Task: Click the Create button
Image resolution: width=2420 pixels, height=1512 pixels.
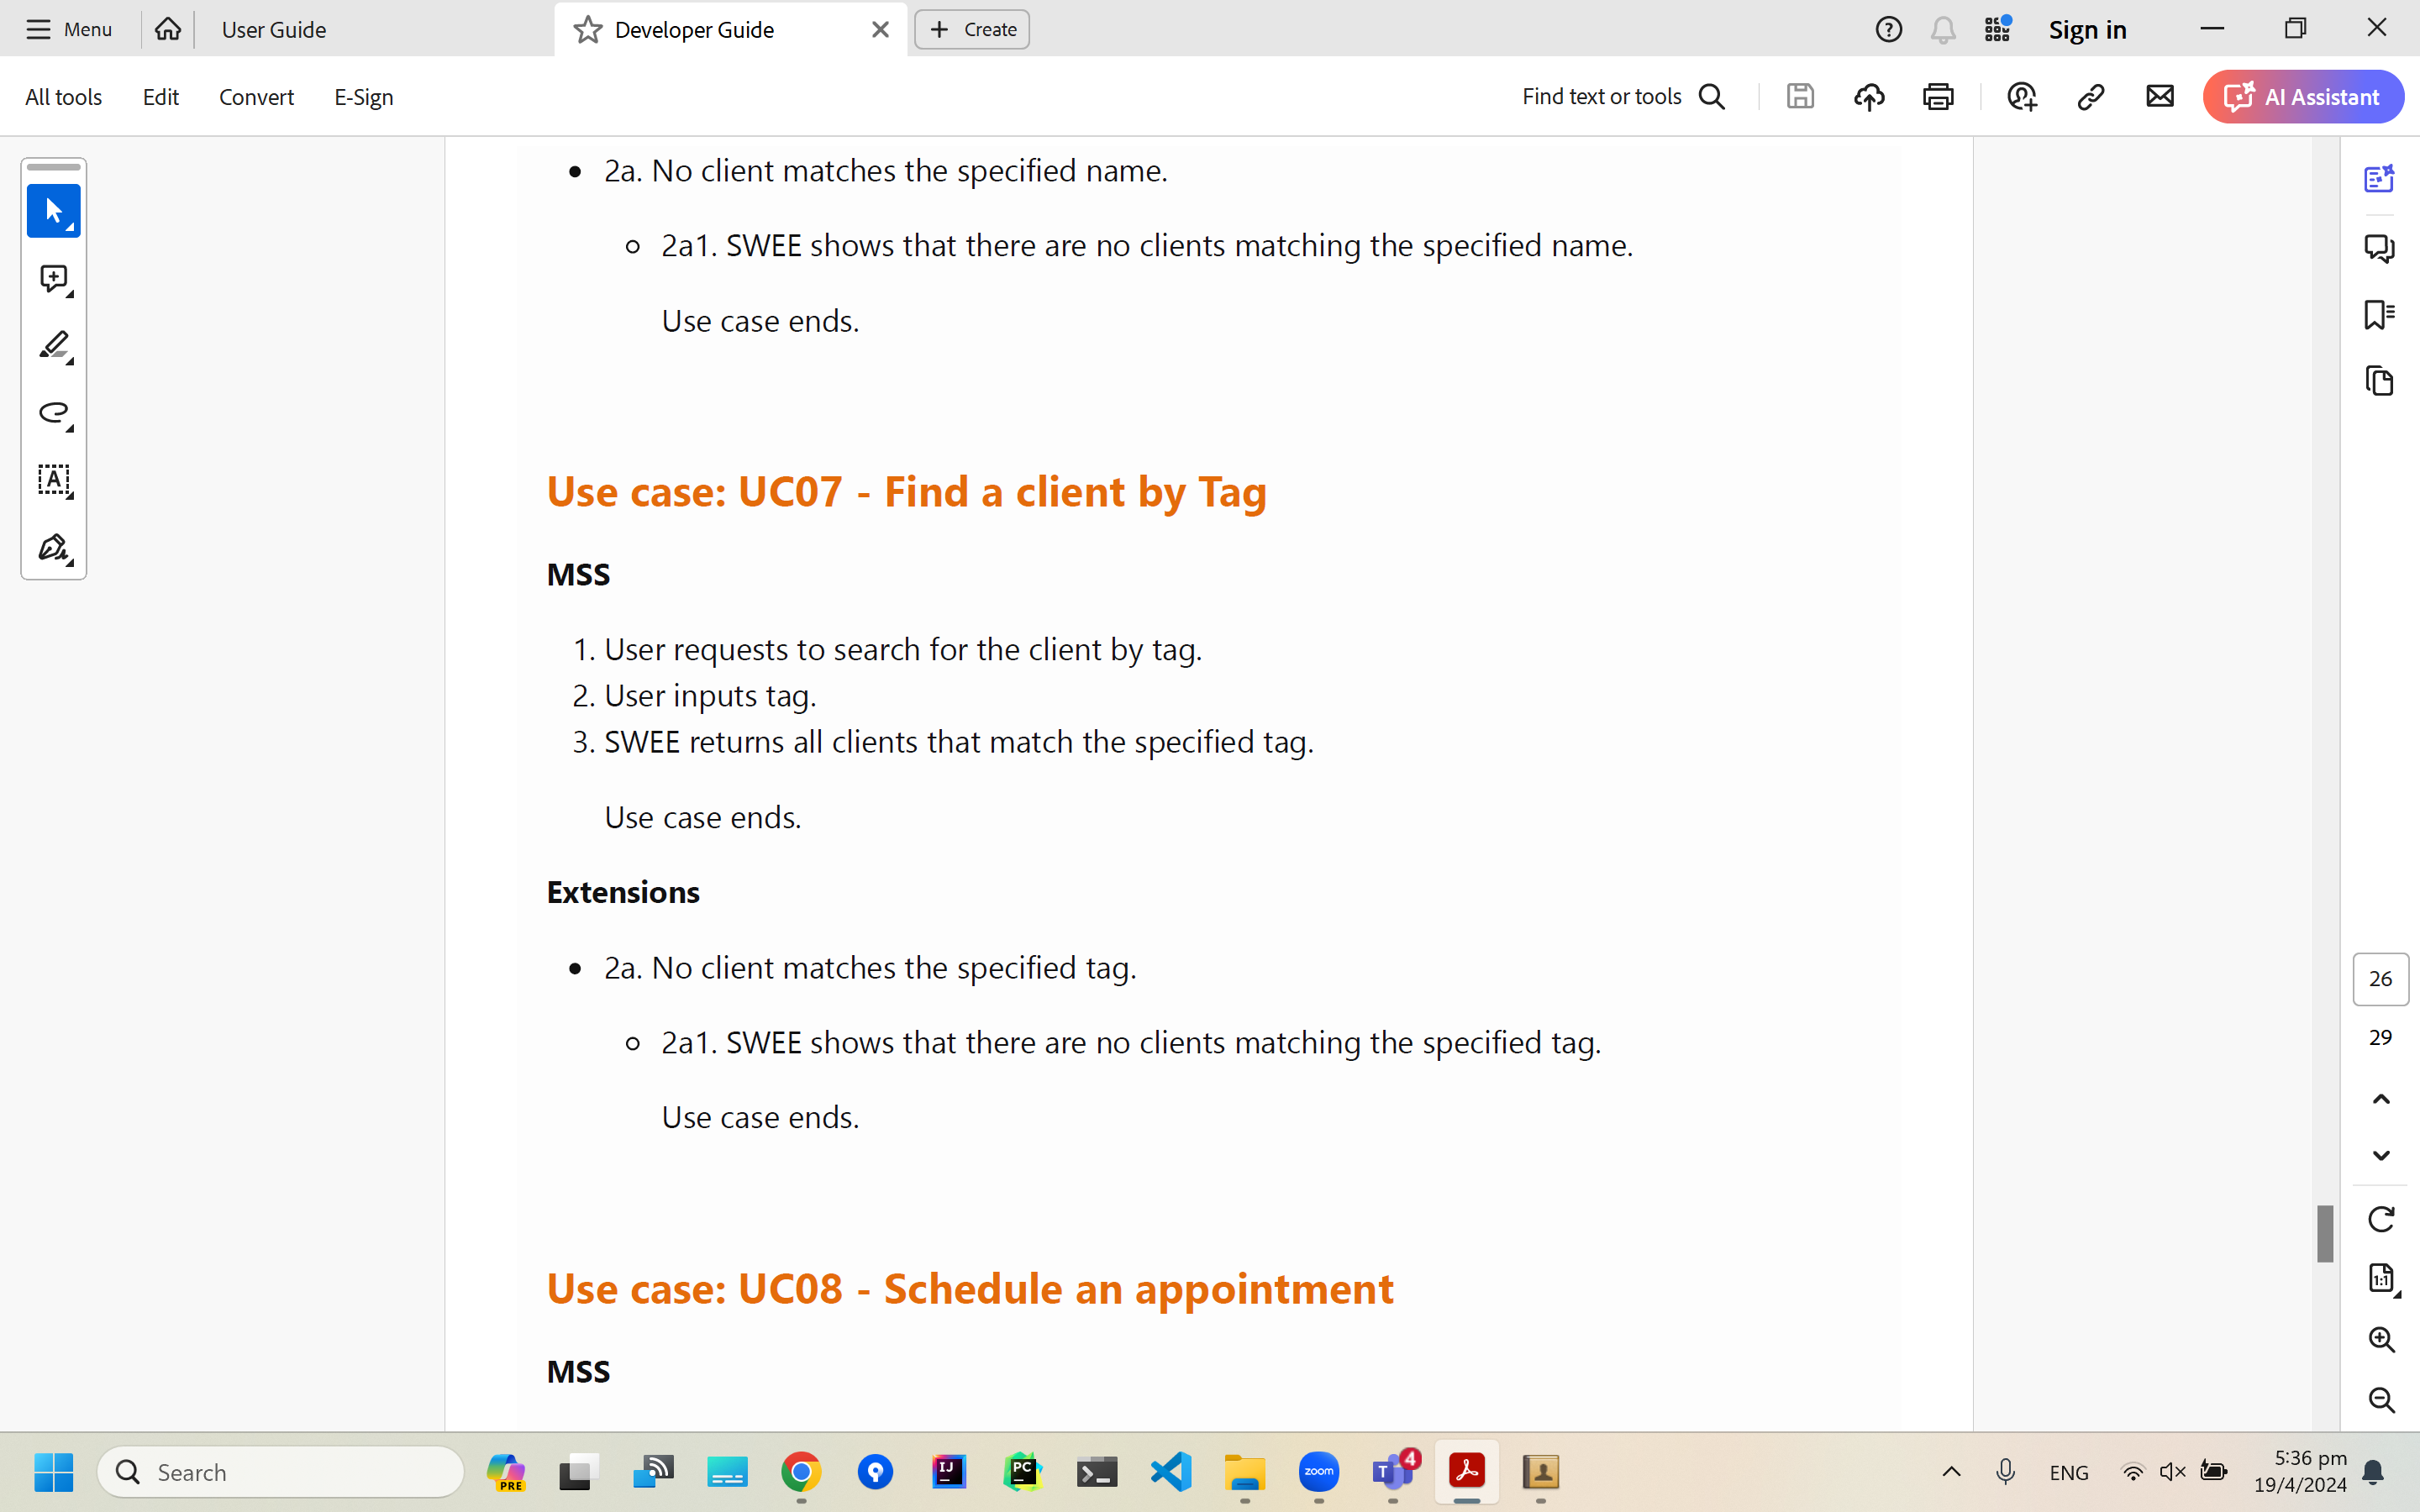Action: [x=972, y=30]
